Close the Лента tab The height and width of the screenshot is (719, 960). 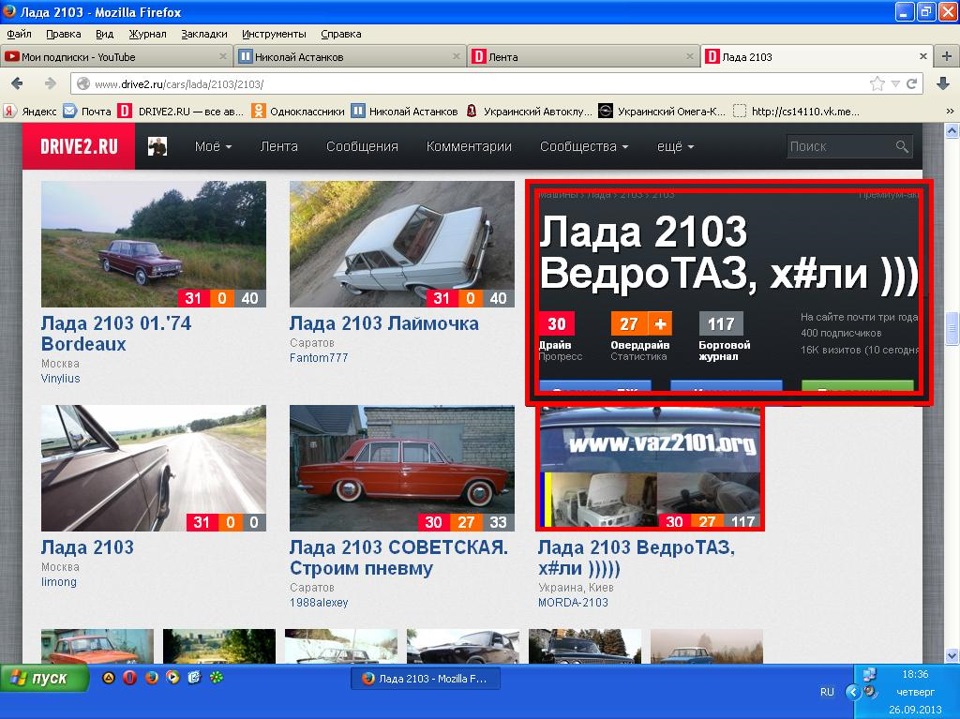point(689,56)
